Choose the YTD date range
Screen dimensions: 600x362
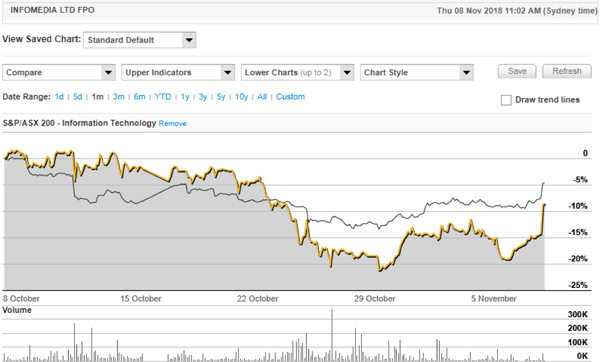click(163, 97)
